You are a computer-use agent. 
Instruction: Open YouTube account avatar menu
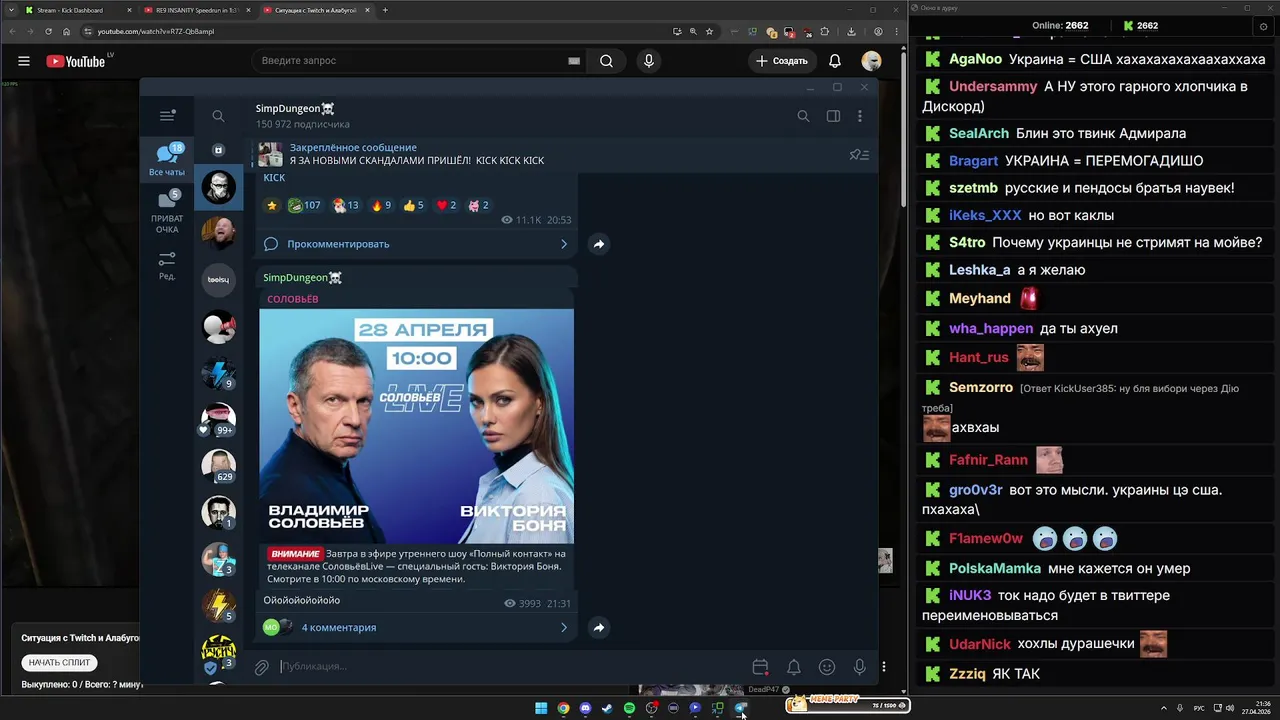[x=872, y=61]
